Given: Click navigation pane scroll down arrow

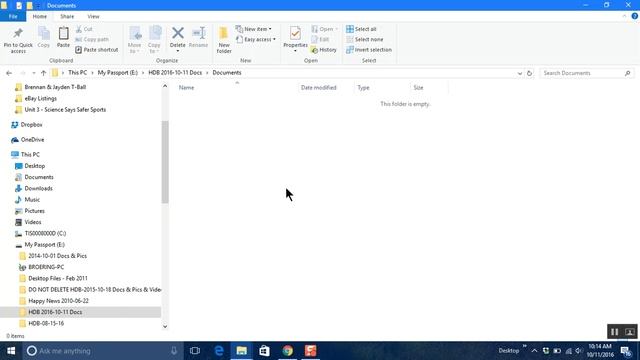Looking at the screenshot, I should coord(165,326).
